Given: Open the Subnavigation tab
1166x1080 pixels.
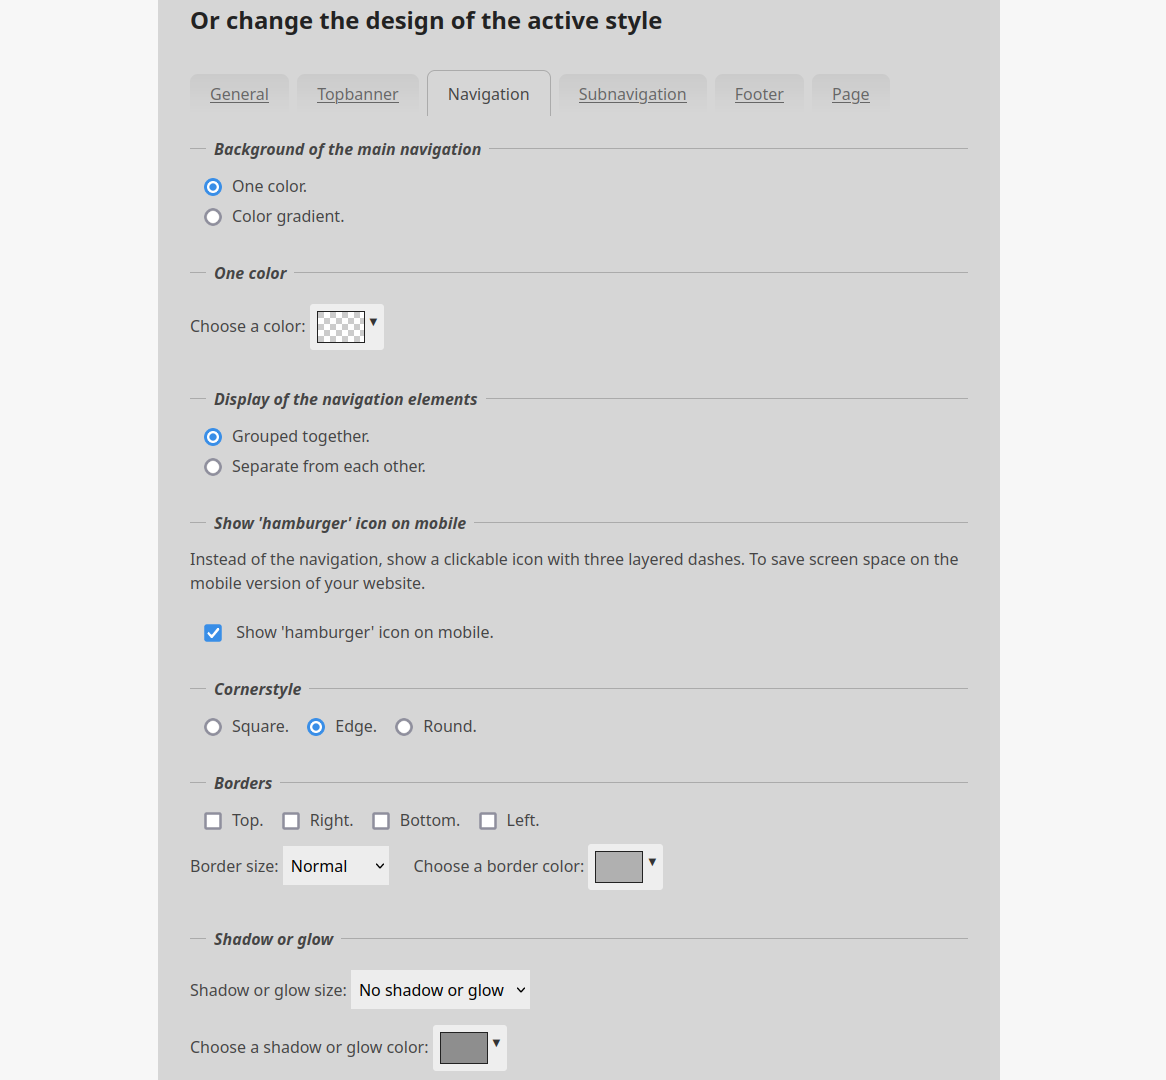Looking at the screenshot, I should coord(632,94).
